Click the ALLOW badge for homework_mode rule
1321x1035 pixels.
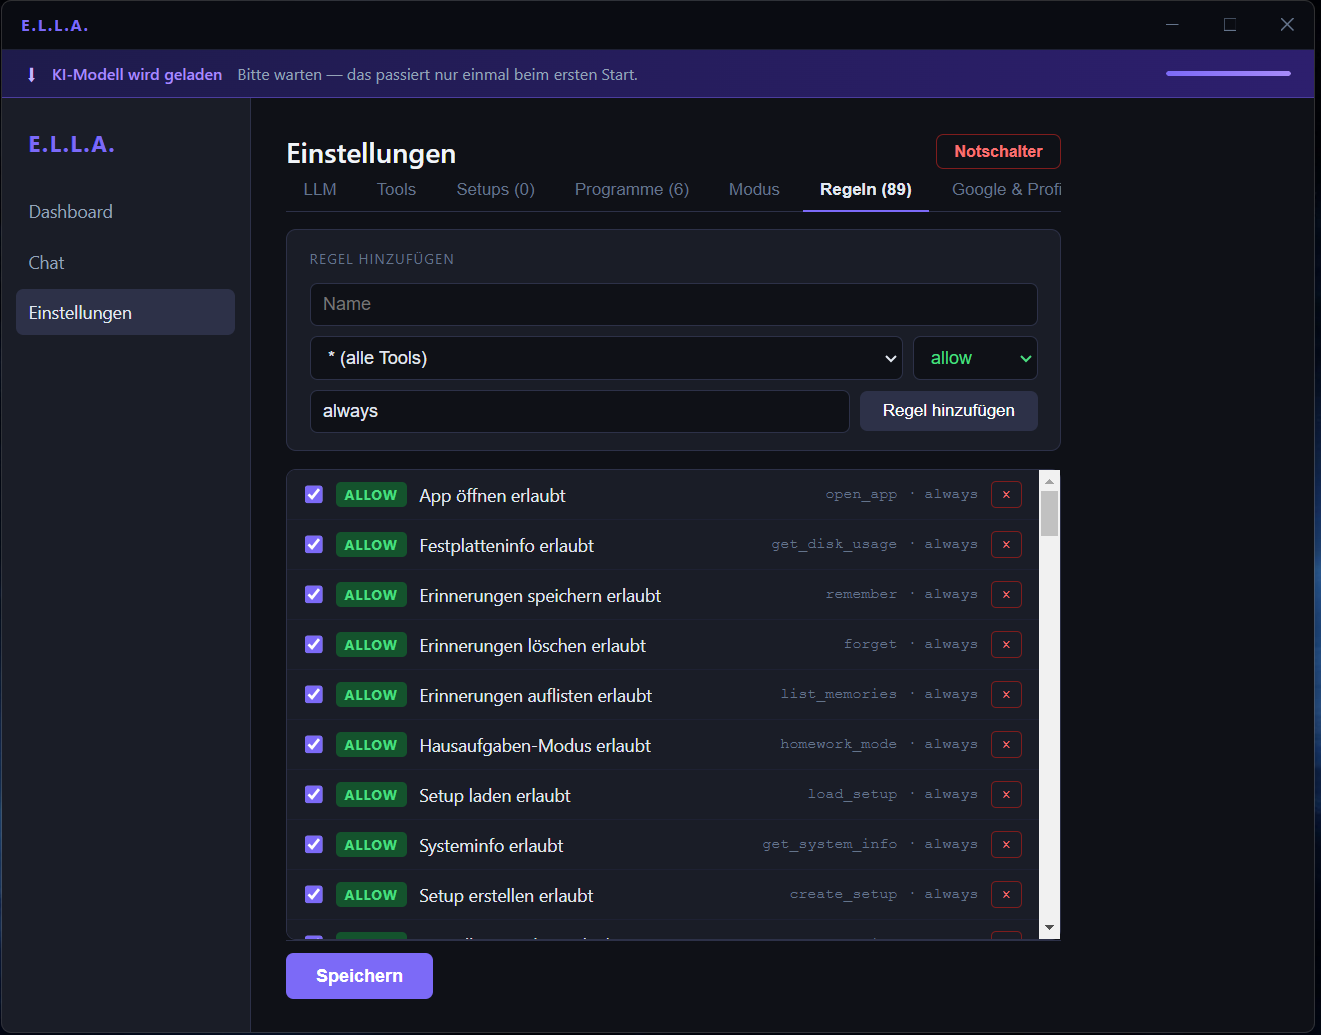tap(371, 745)
